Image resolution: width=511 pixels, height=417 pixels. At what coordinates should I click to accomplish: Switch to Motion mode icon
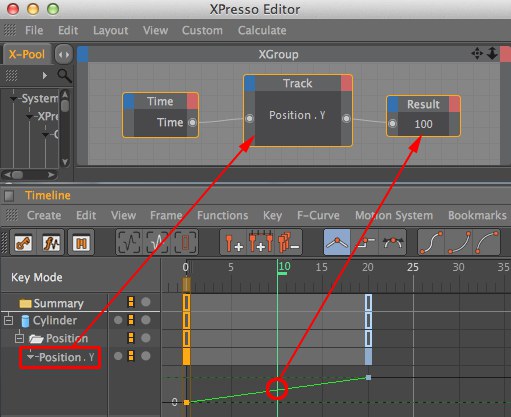click(x=81, y=242)
